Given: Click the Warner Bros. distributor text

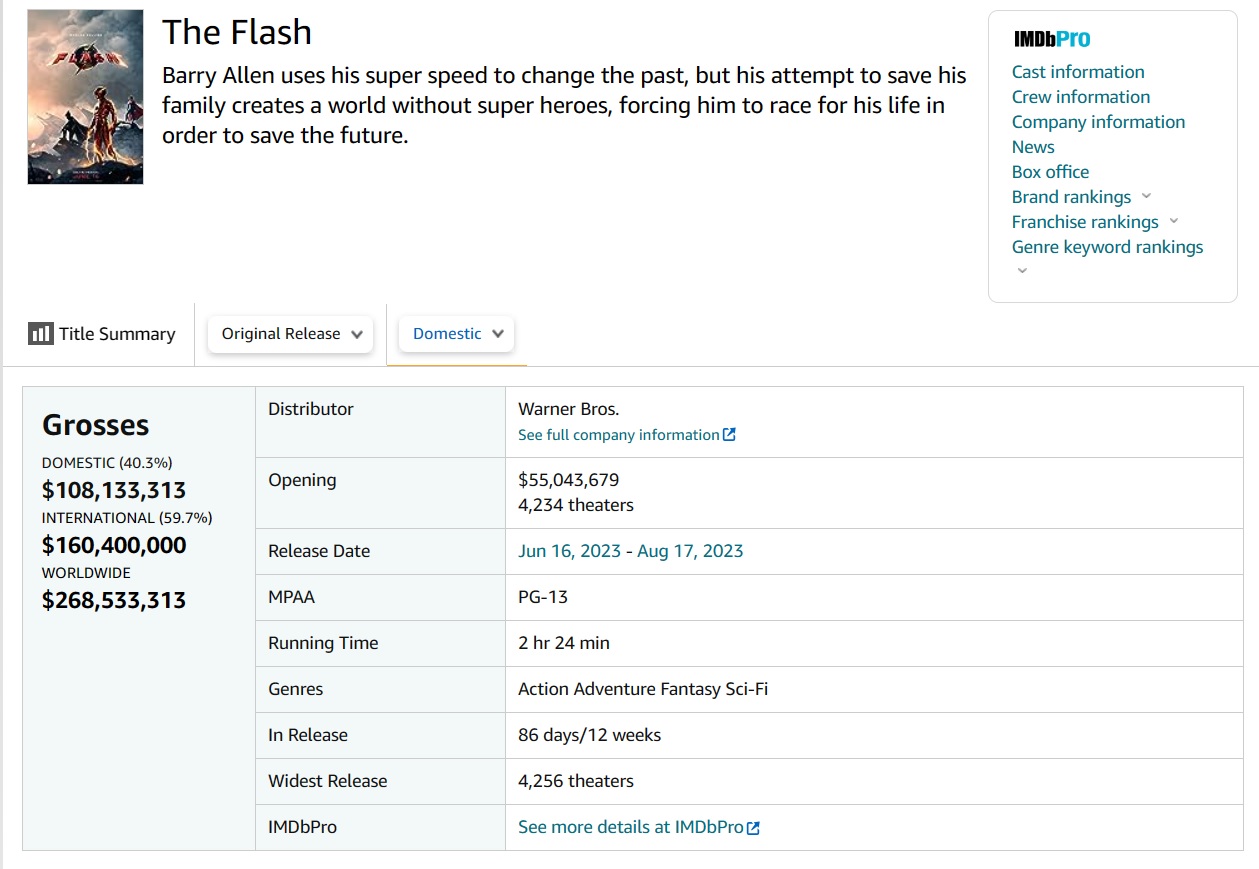Looking at the screenshot, I should click(x=568, y=409).
